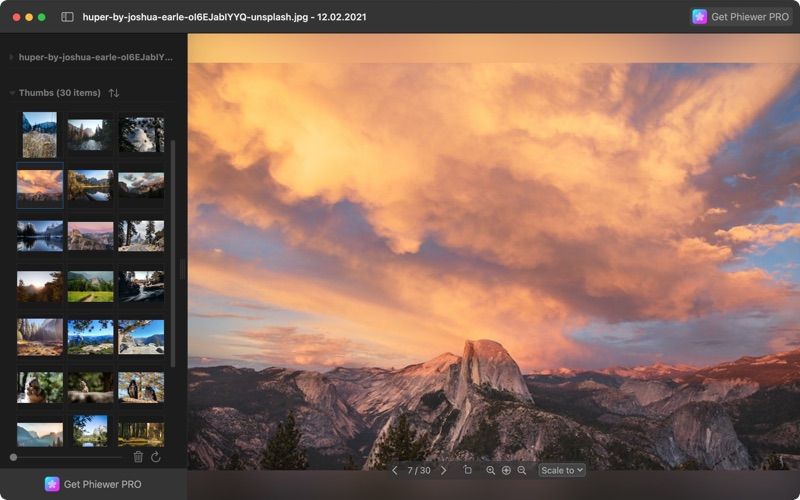Select the hazy valley thumbnail in bottom row
Viewport: 800px width, 500px height.
(40, 434)
